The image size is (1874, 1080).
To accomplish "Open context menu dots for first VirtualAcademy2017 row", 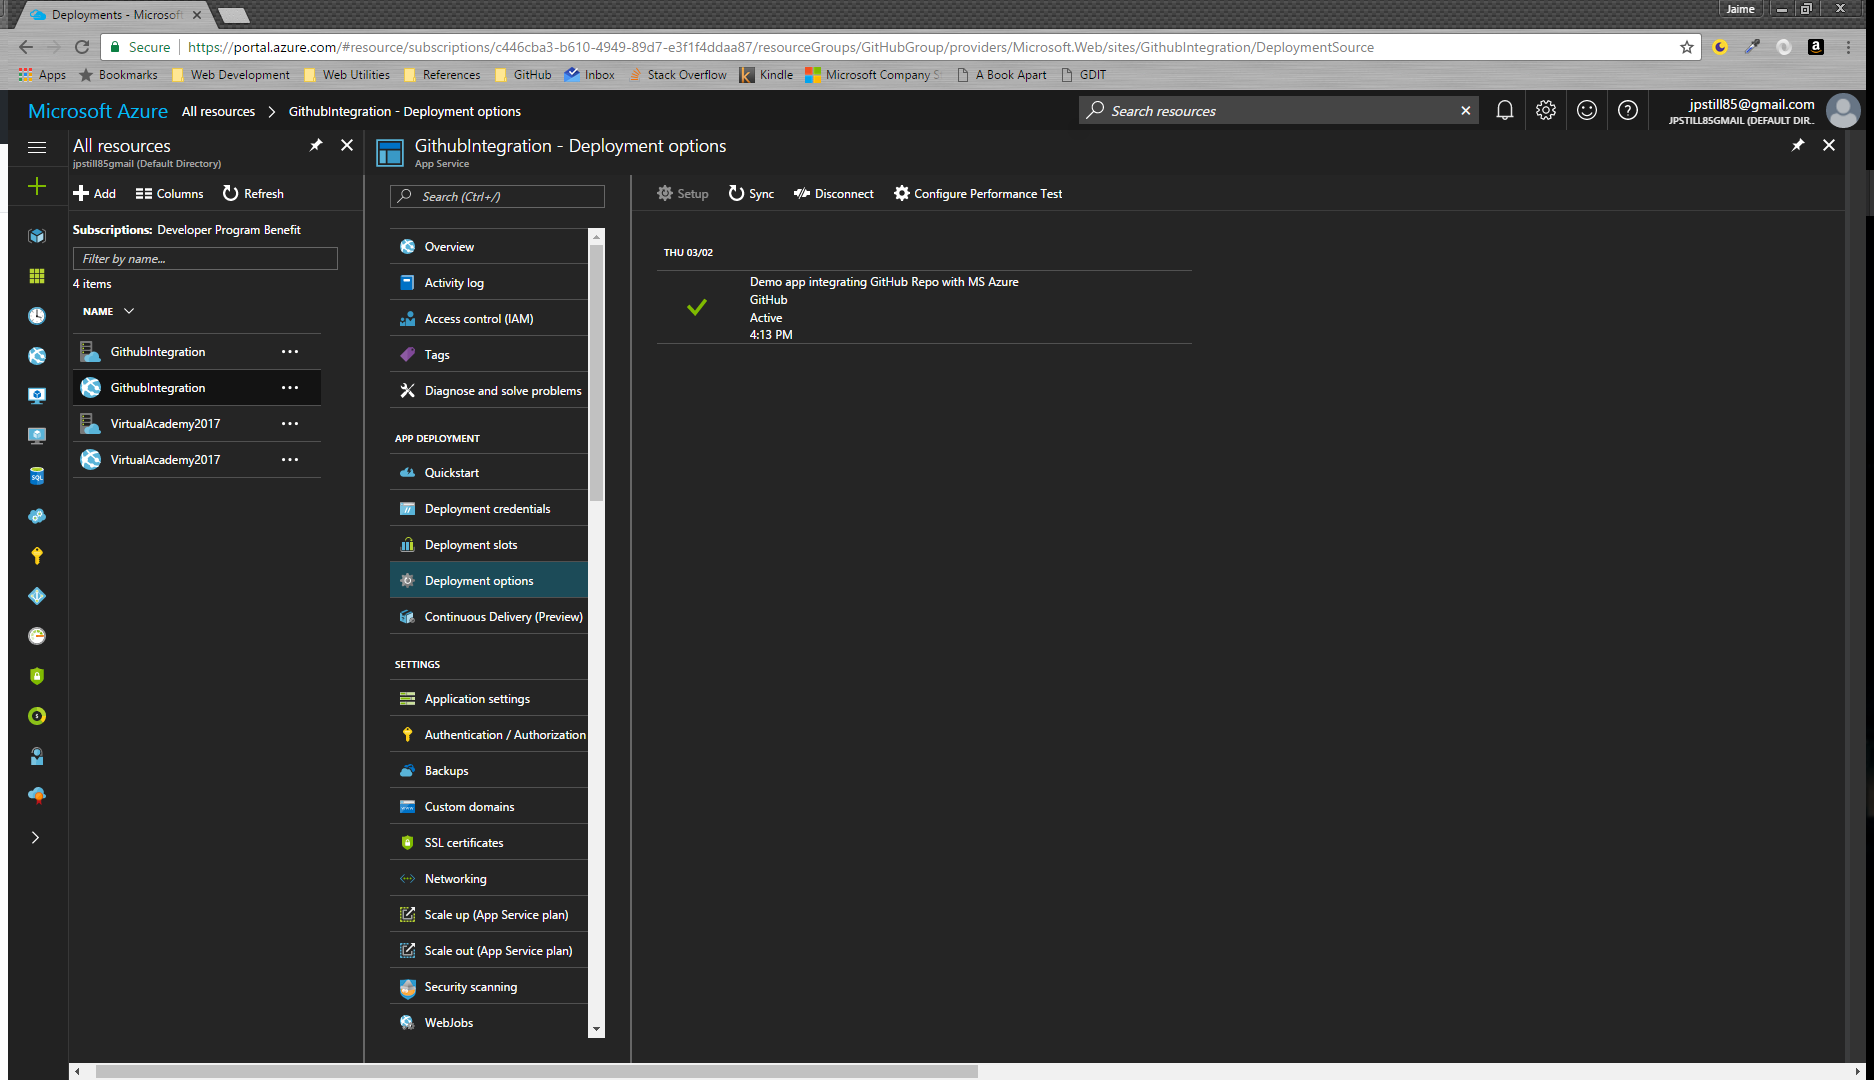I will (x=290, y=424).
